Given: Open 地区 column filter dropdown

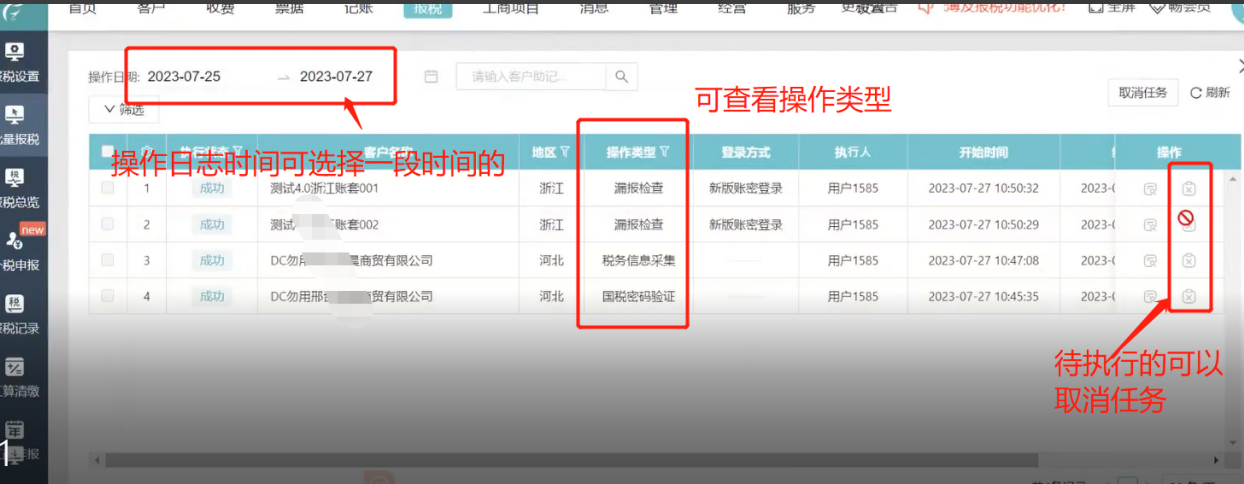Looking at the screenshot, I should pyautogui.click(x=565, y=152).
